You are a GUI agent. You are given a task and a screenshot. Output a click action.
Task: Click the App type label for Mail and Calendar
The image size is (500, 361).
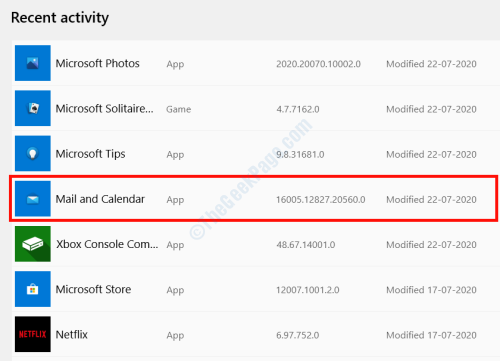(175, 200)
